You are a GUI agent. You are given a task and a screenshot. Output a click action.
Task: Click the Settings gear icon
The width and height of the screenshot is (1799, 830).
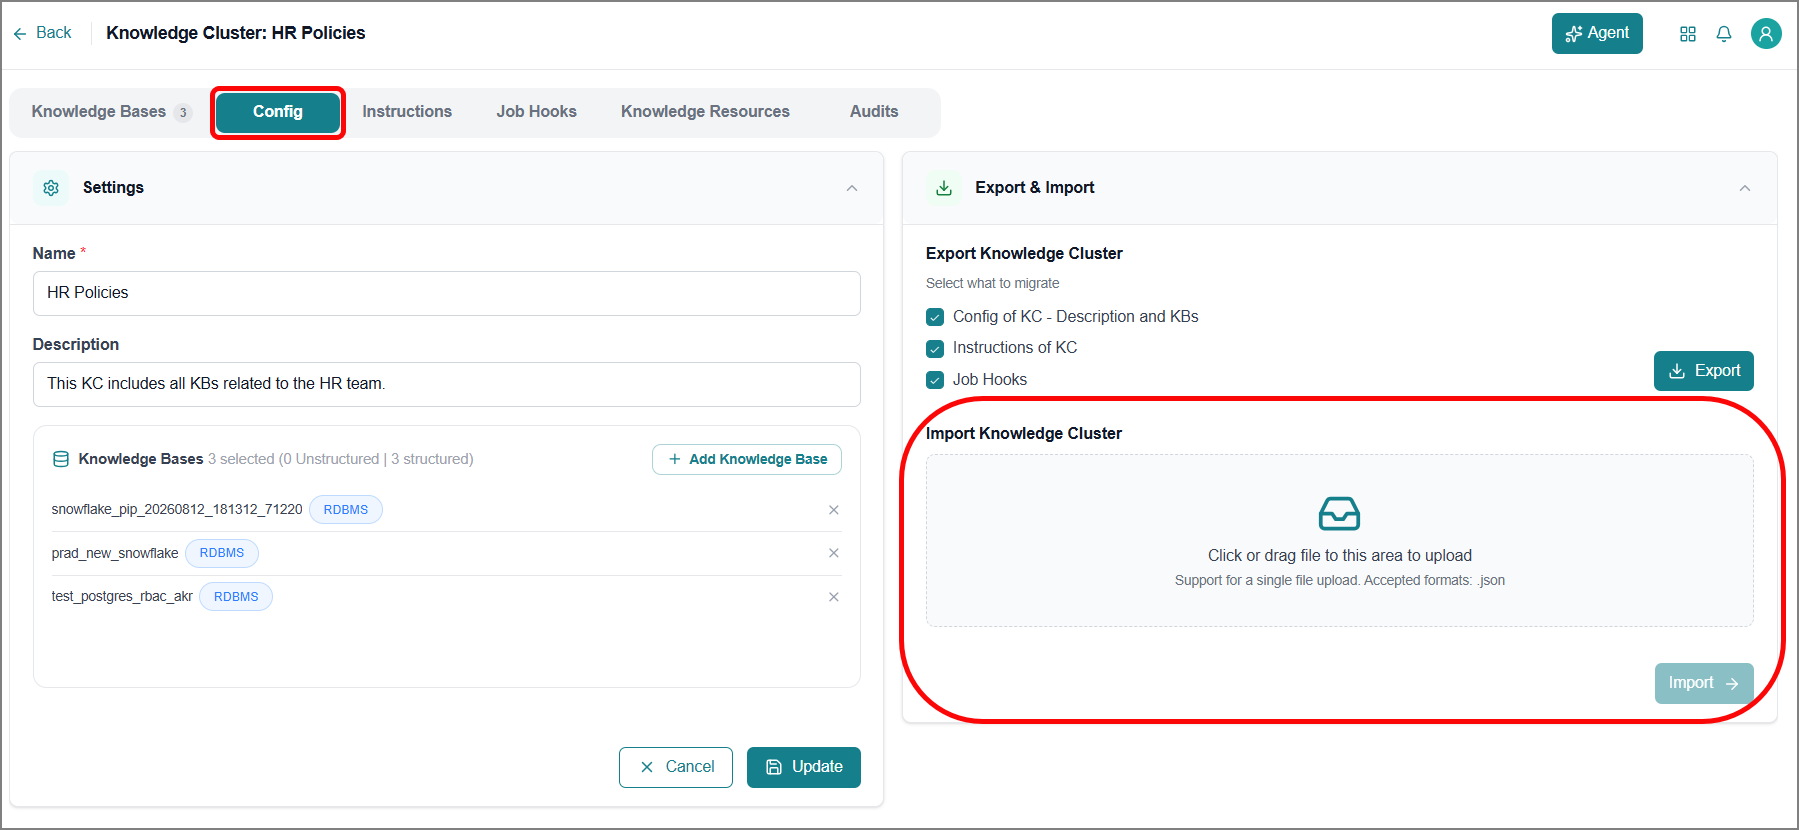point(51,188)
